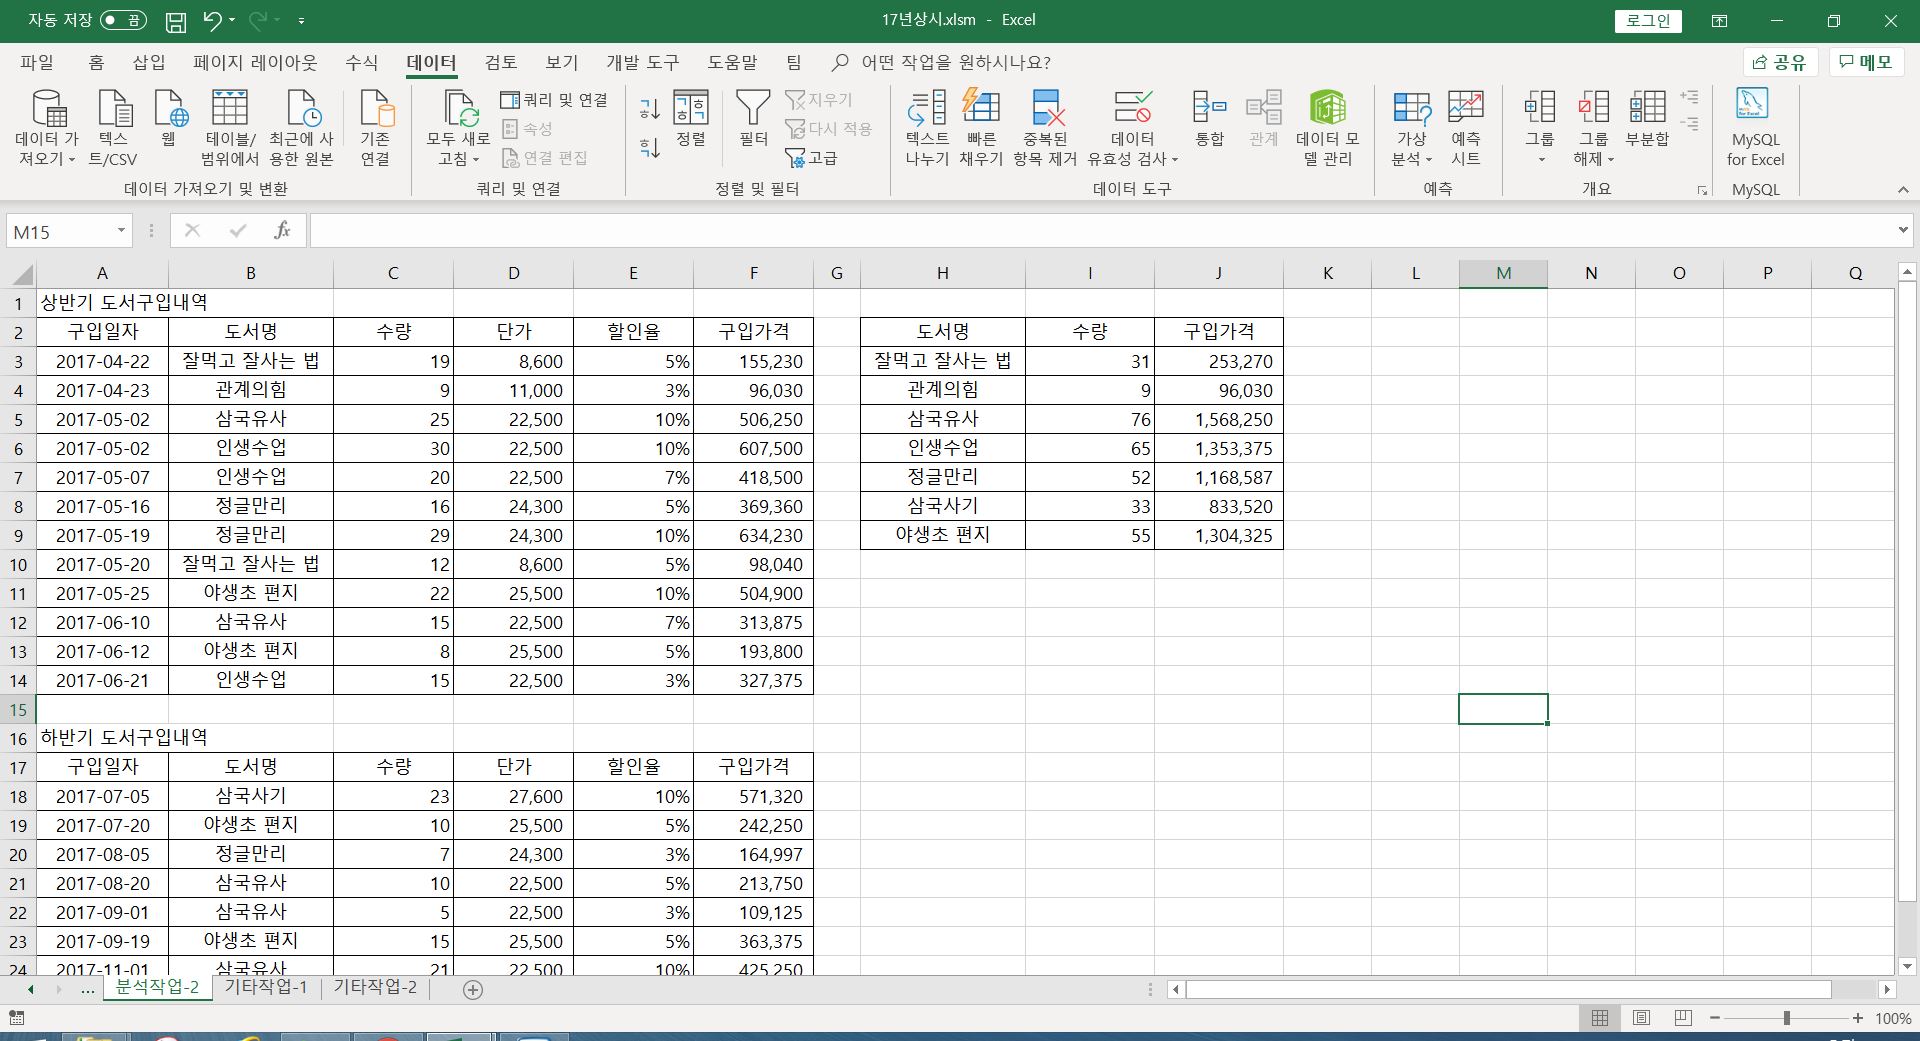Click the zoom slider handle
The image size is (1920, 1041).
[x=1786, y=1018]
